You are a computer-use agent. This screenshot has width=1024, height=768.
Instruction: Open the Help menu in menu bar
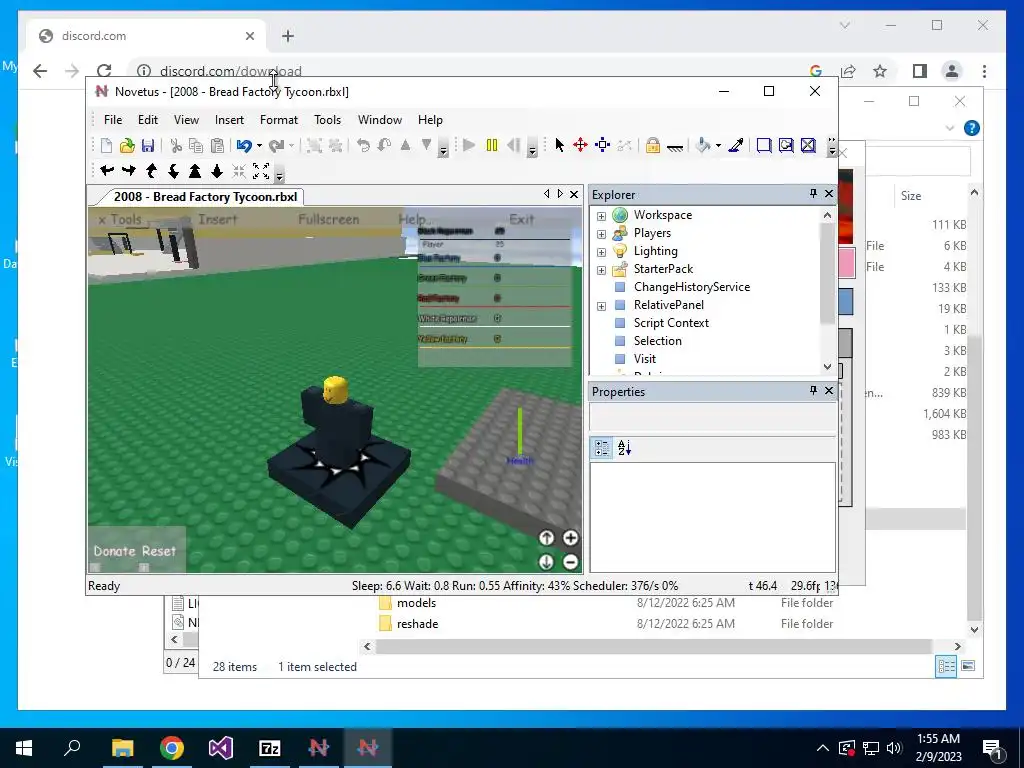tap(430, 120)
